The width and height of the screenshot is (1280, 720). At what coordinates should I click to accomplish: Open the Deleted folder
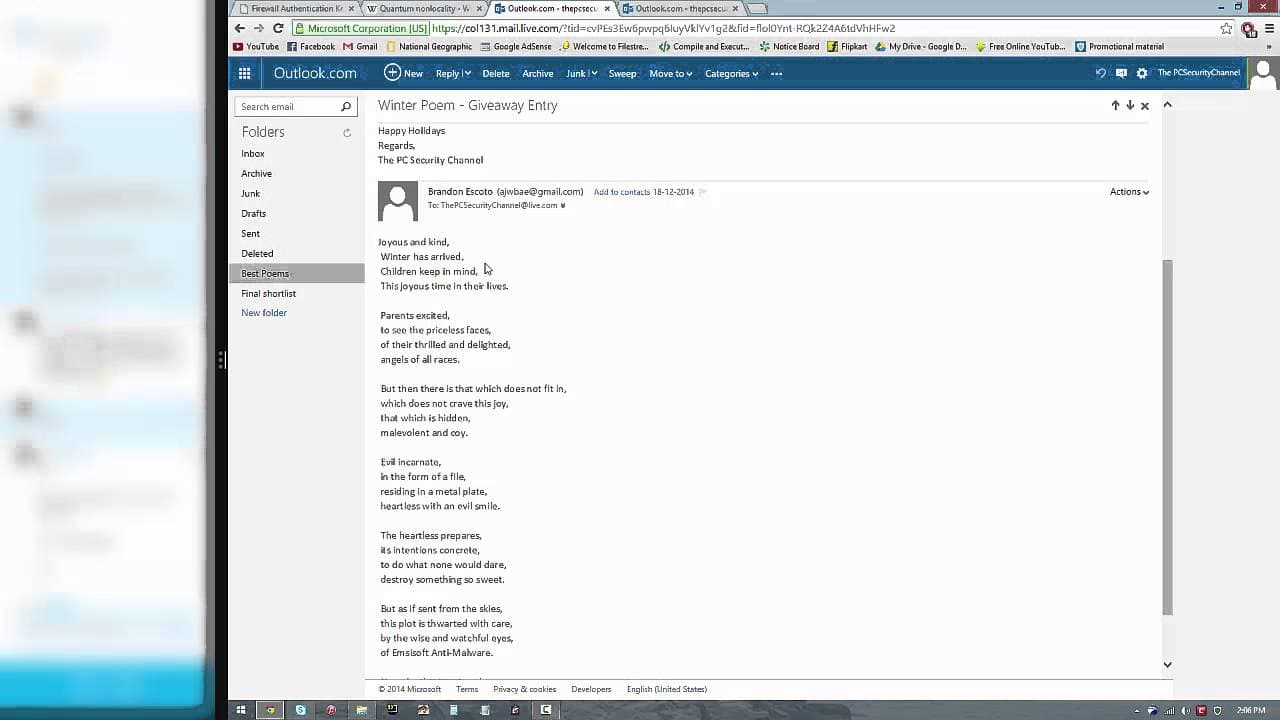pyautogui.click(x=257, y=254)
